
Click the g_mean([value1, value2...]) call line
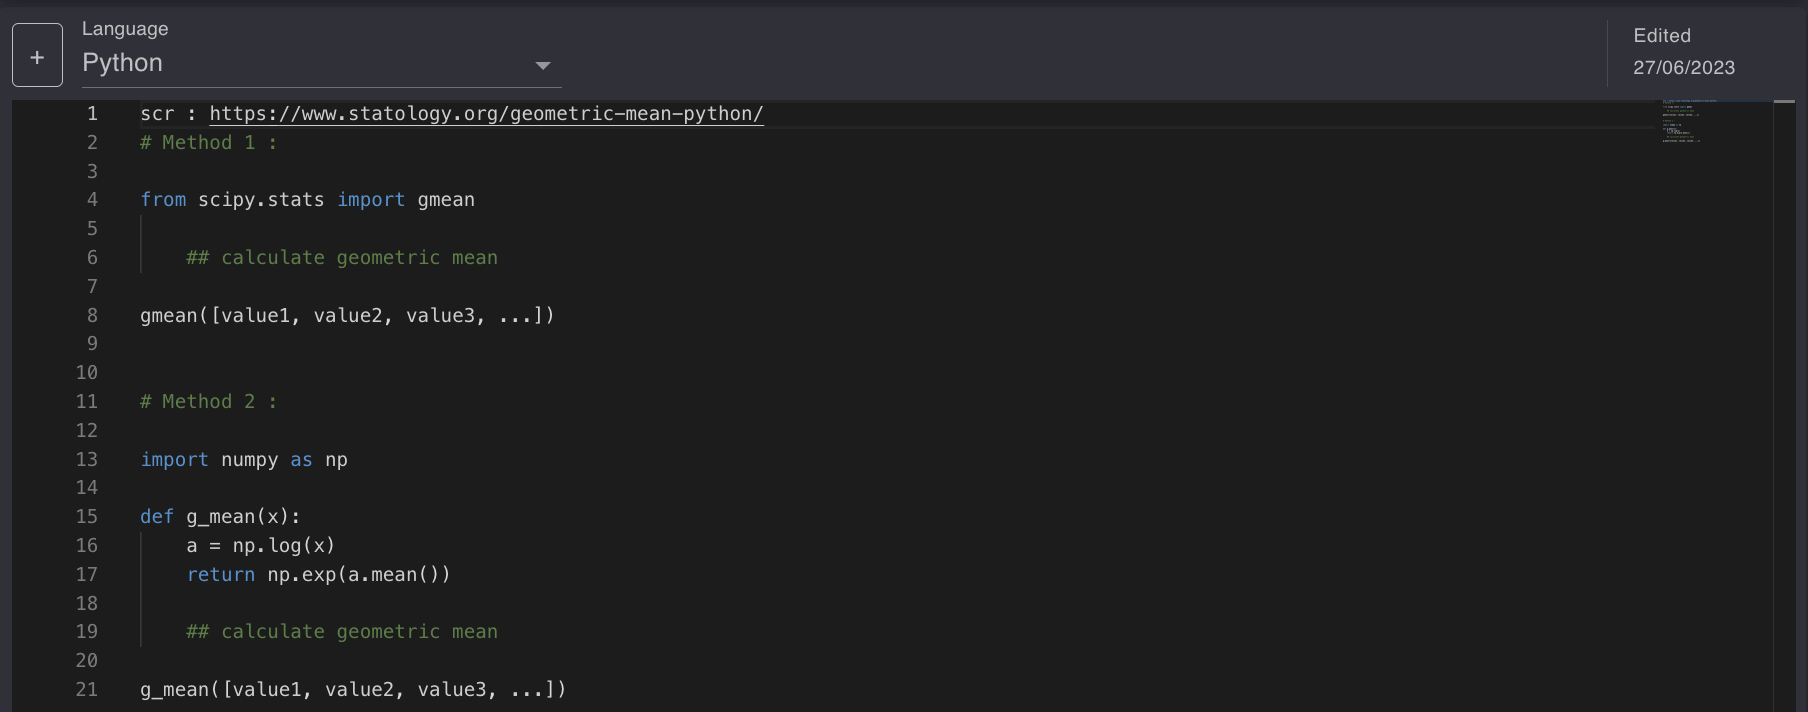(353, 690)
